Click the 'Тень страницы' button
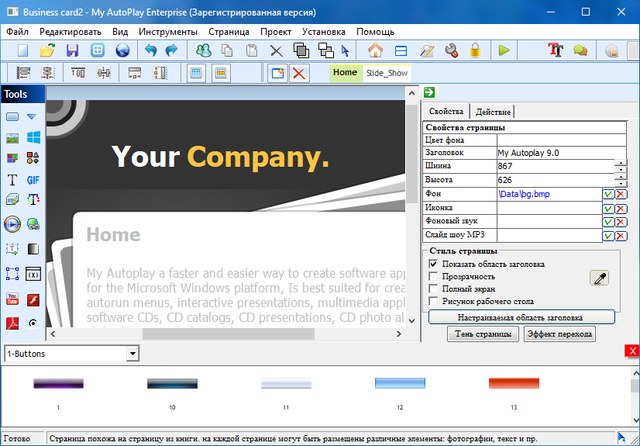Screen dimensions: 640x446 tap(483, 334)
